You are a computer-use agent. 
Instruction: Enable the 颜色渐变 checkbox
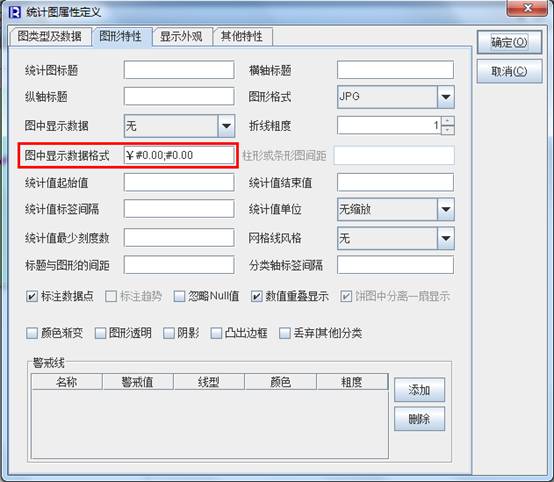[x=32, y=333]
